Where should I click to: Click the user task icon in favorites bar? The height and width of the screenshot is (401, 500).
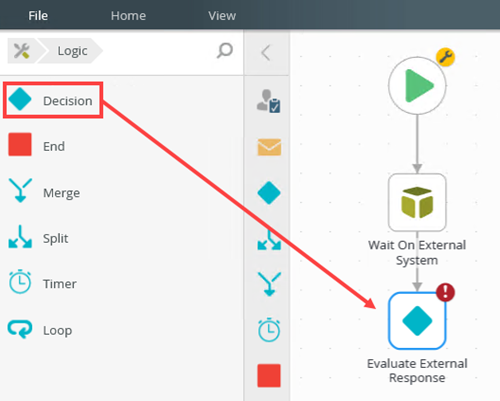coord(269,101)
